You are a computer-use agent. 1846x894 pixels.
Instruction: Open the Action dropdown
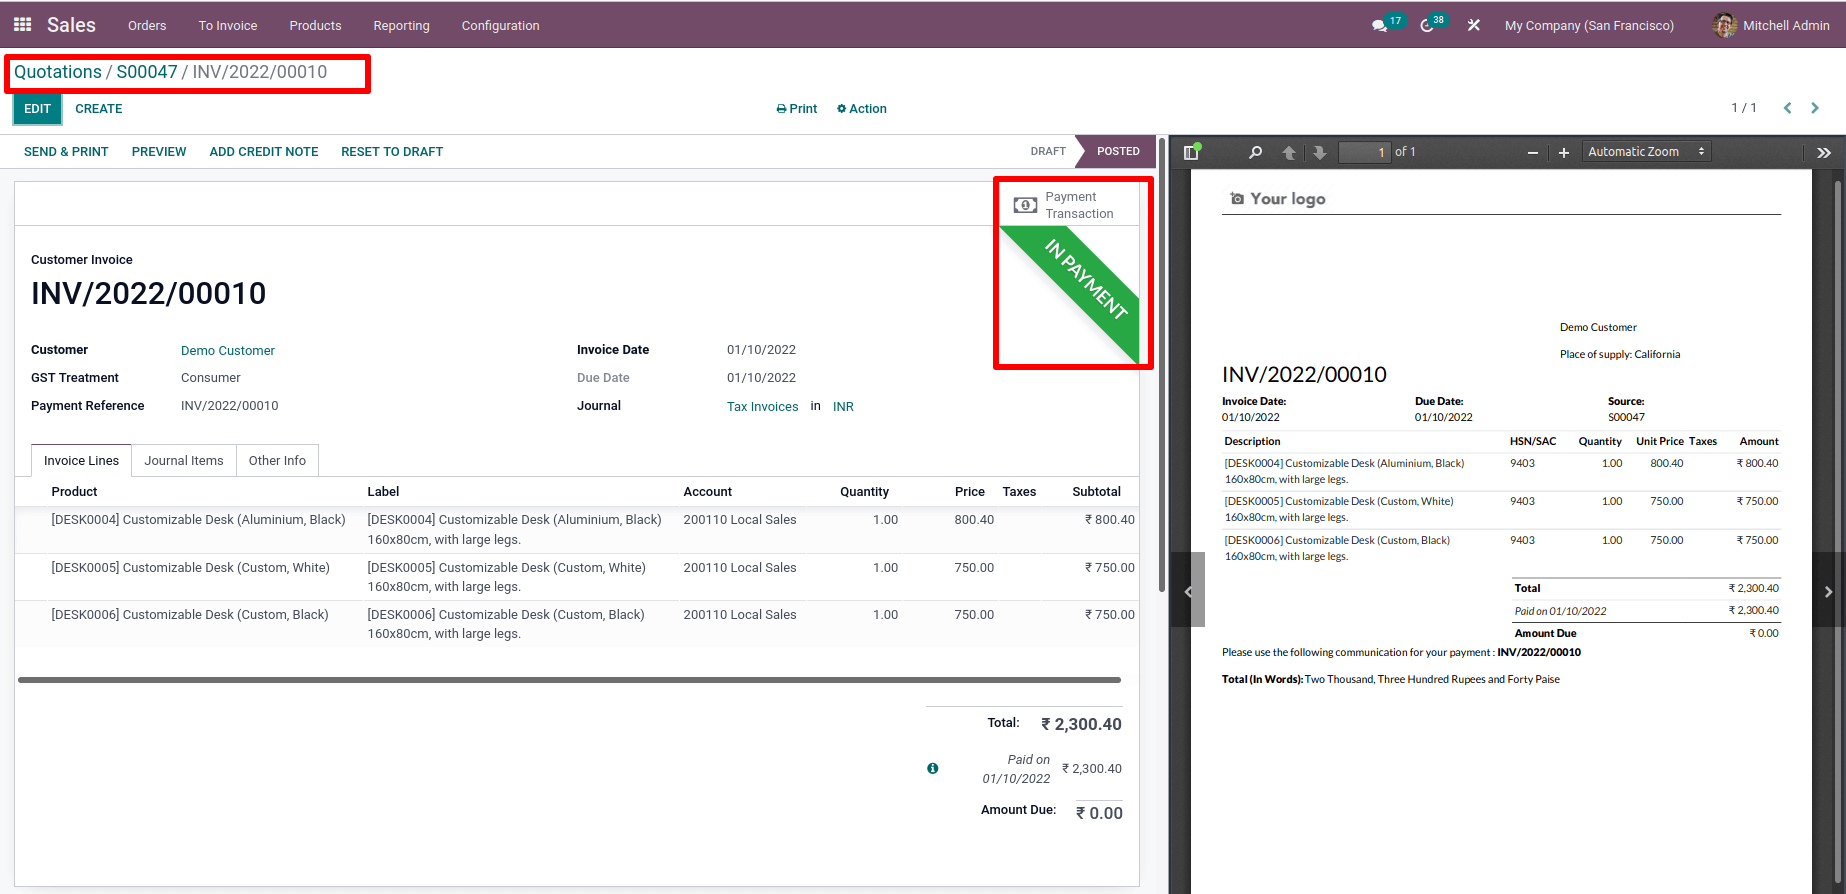click(862, 108)
